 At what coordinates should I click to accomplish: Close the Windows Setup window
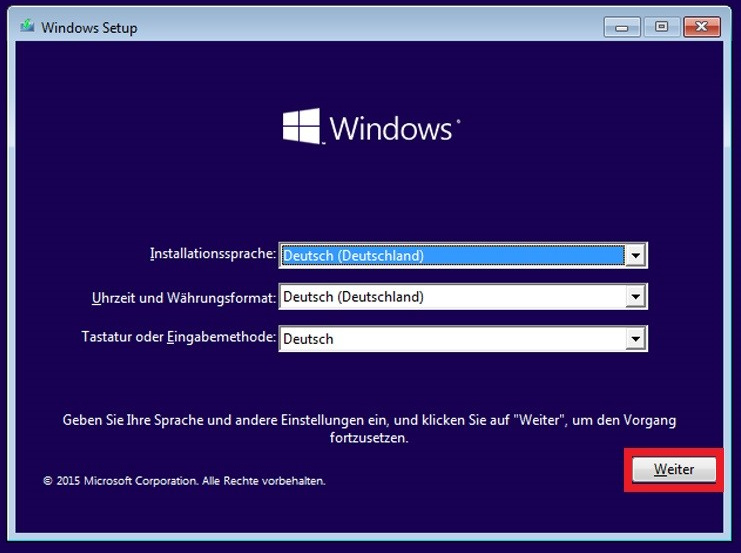pyautogui.click(x=702, y=27)
